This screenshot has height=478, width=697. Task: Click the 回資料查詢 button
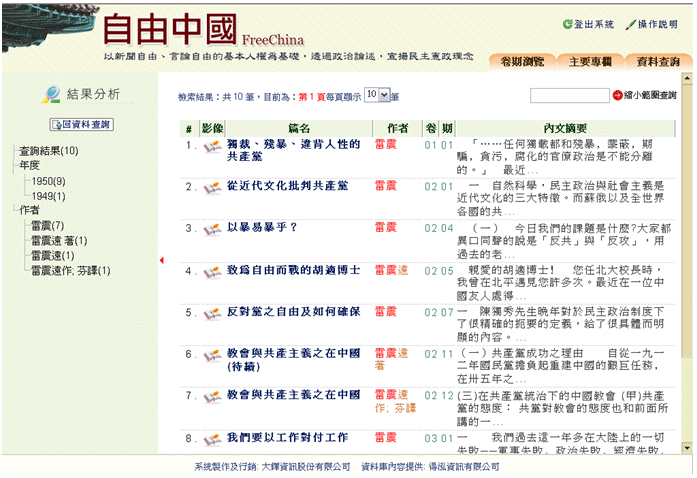pyautogui.click(x=81, y=124)
